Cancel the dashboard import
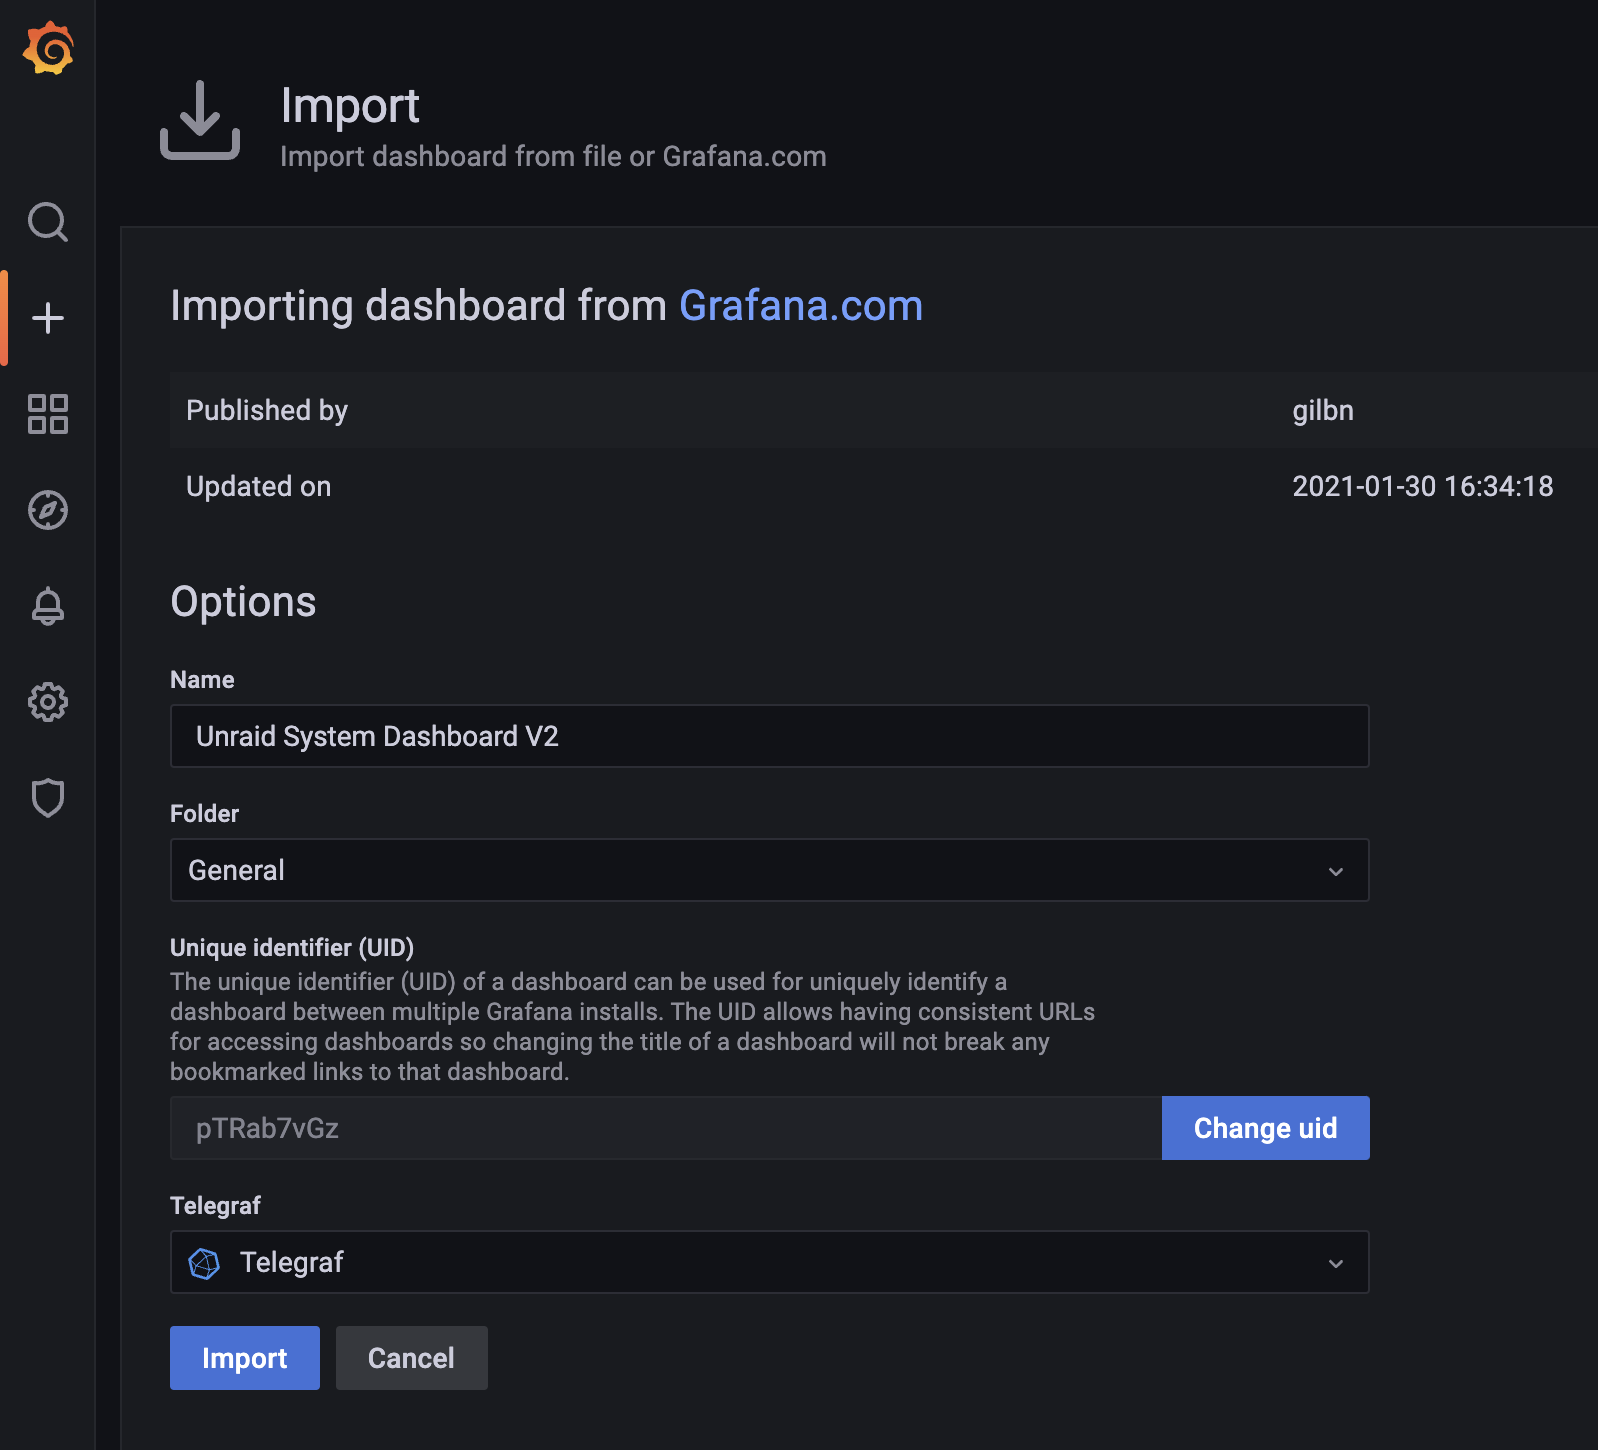The width and height of the screenshot is (1598, 1450). [x=411, y=1358]
